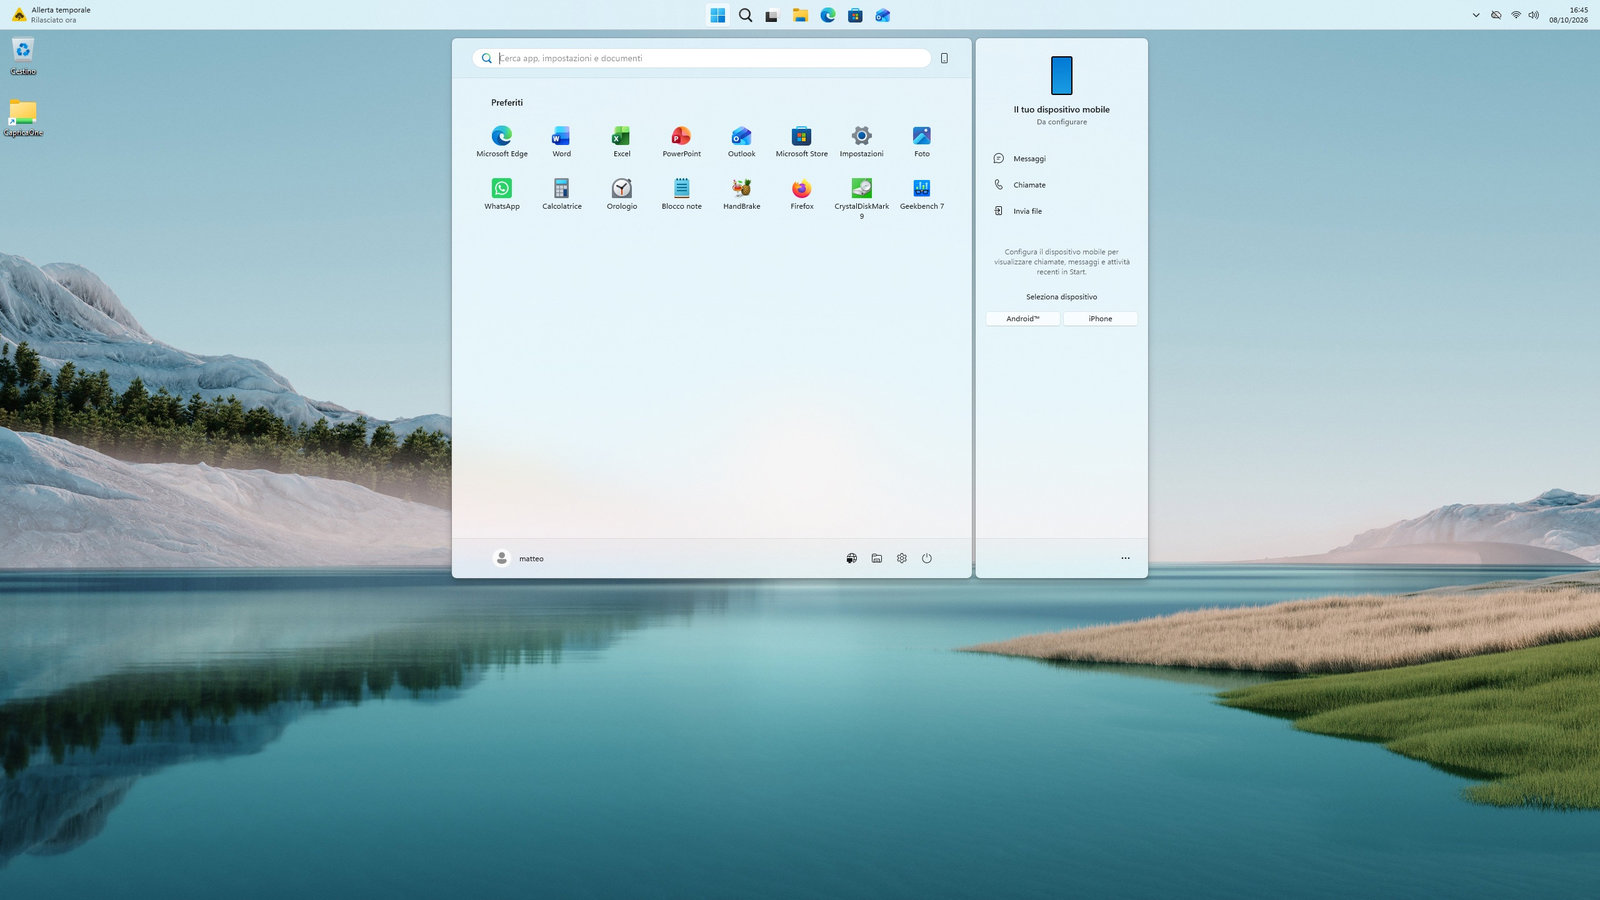Launch CrystalDiskMark 9
The height and width of the screenshot is (900, 1600).
pos(861,197)
